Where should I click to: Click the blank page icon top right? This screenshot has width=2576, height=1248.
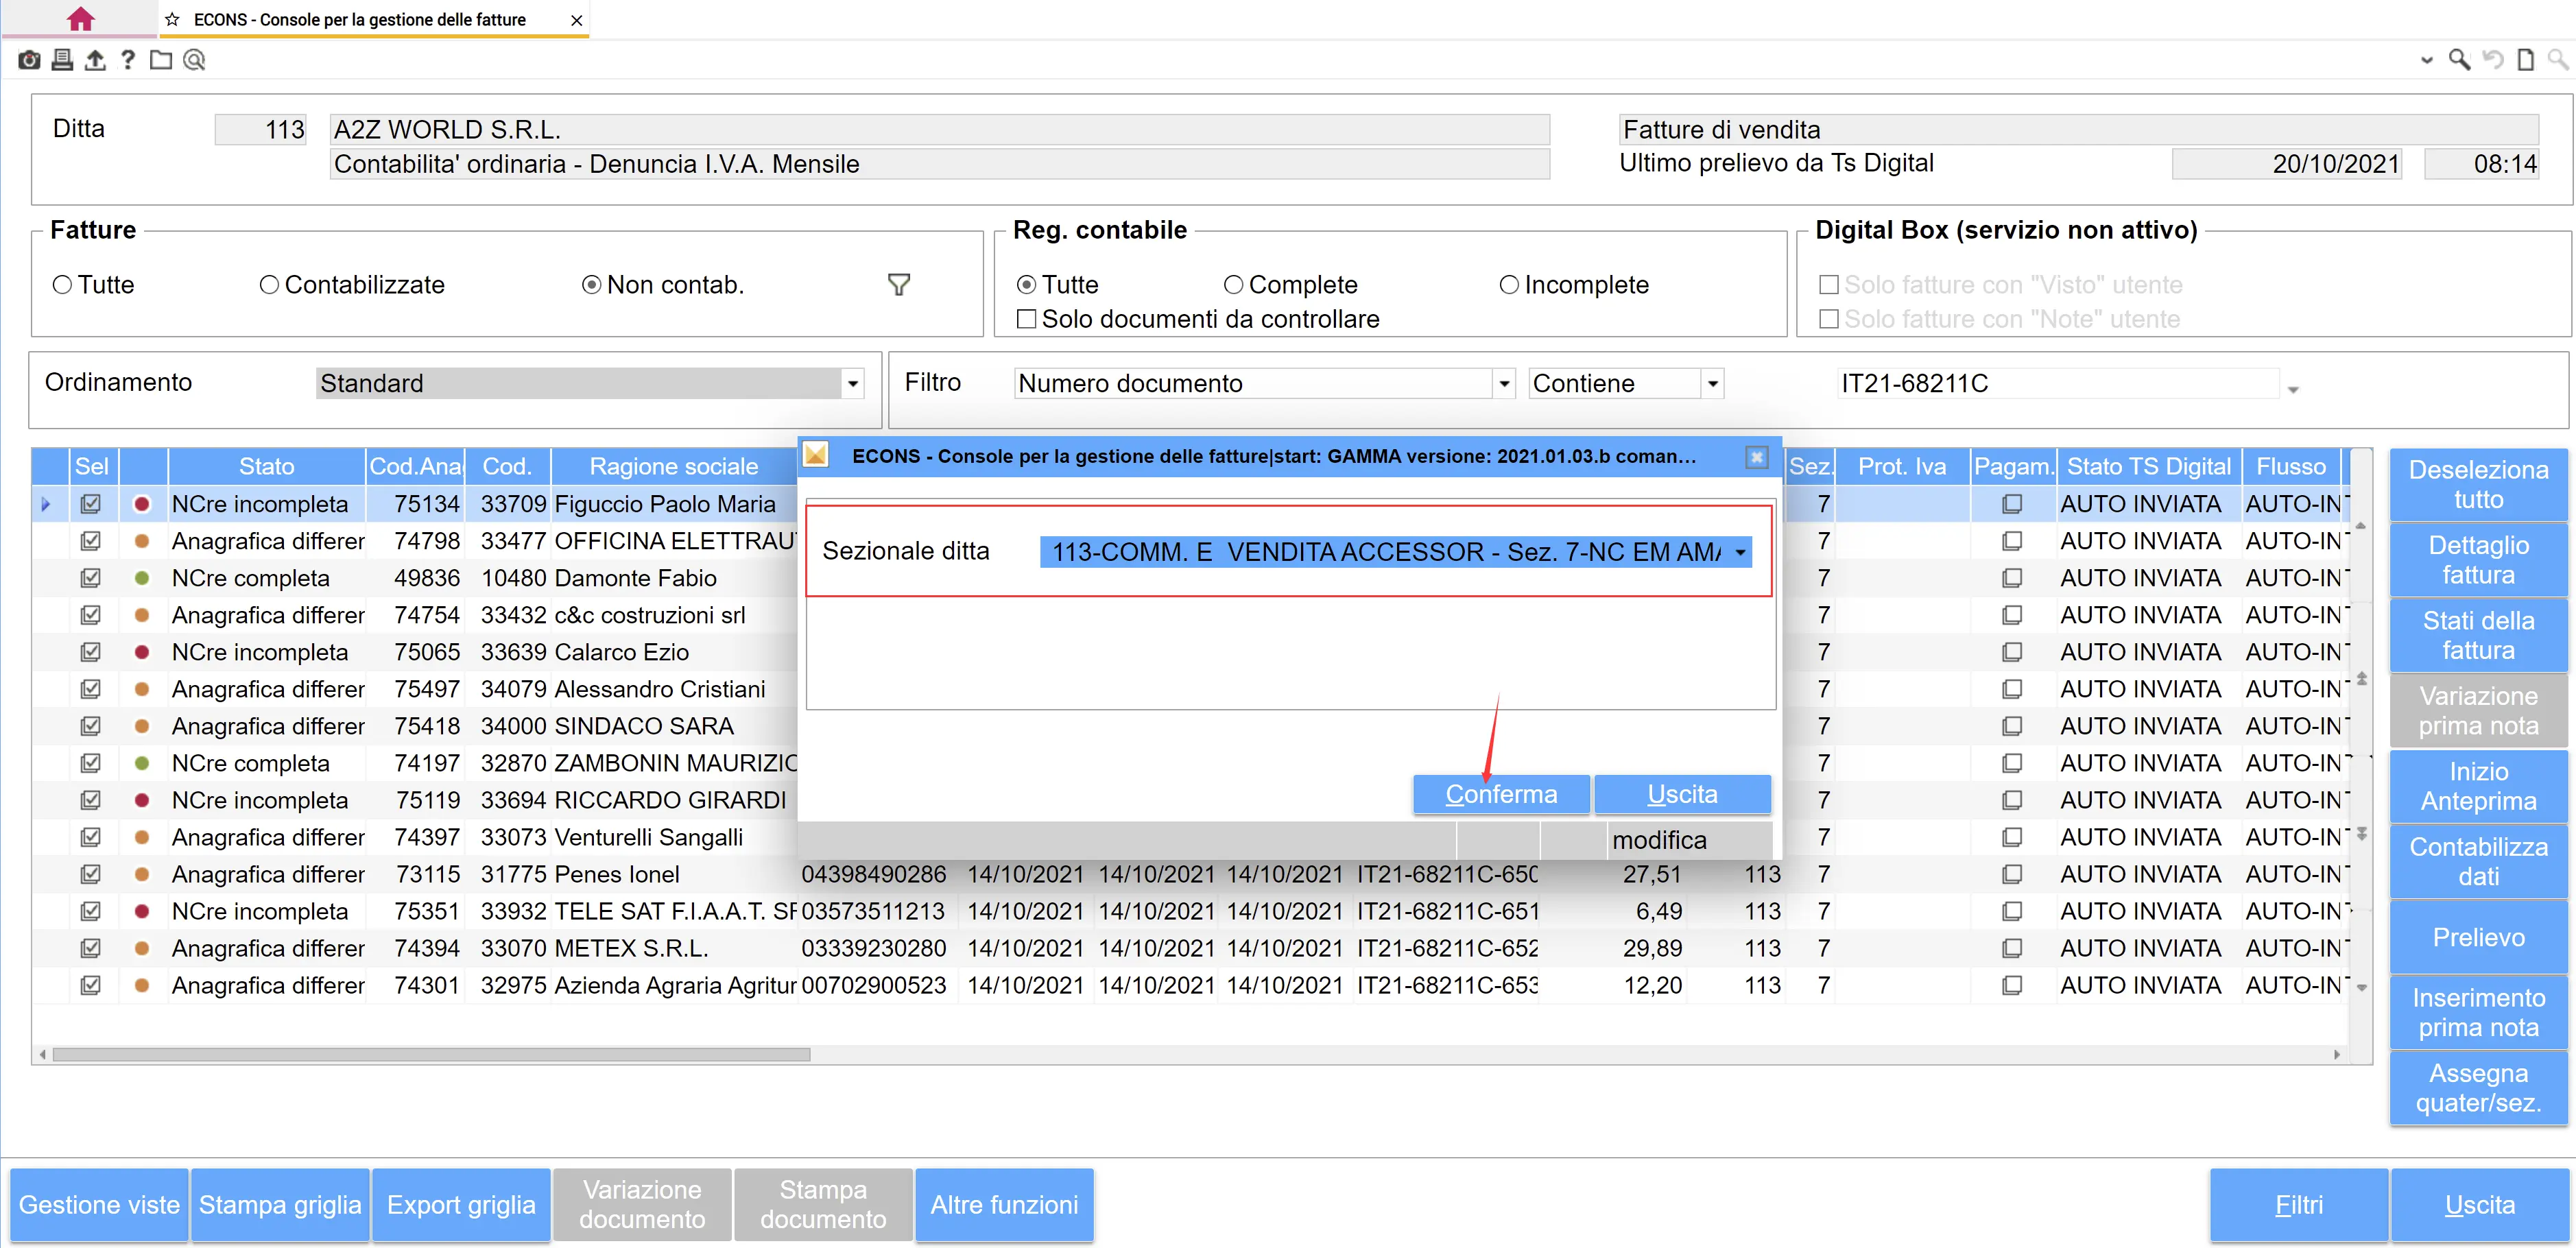(x=2525, y=60)
